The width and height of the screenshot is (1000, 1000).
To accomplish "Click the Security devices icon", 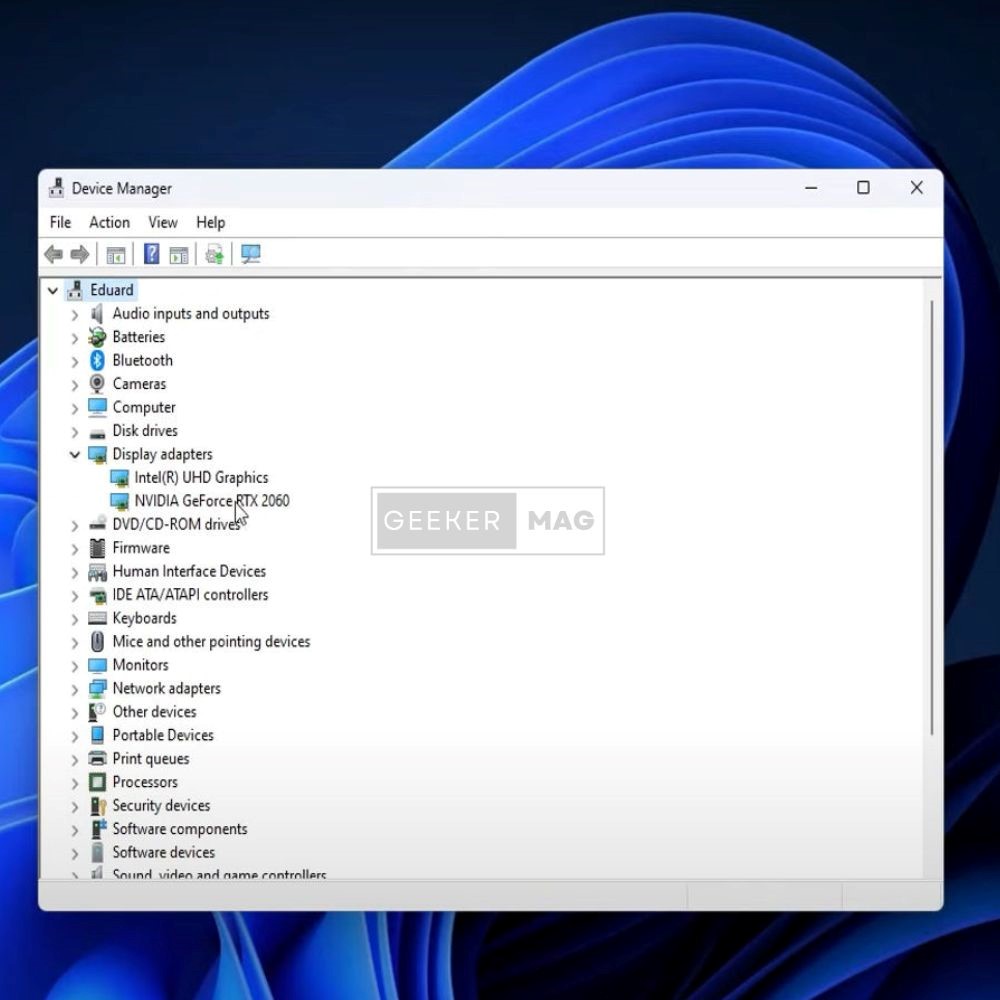I will click(97, 806).
